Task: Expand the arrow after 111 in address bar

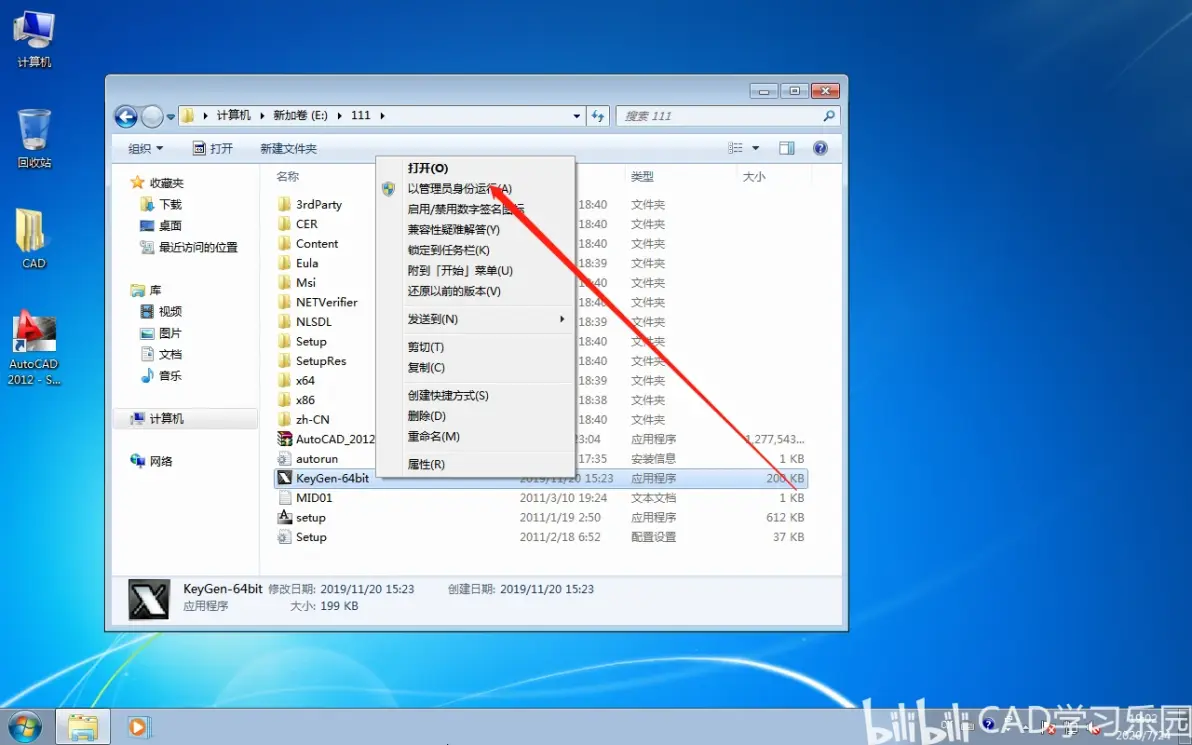Action: click(x=382, y=116)
